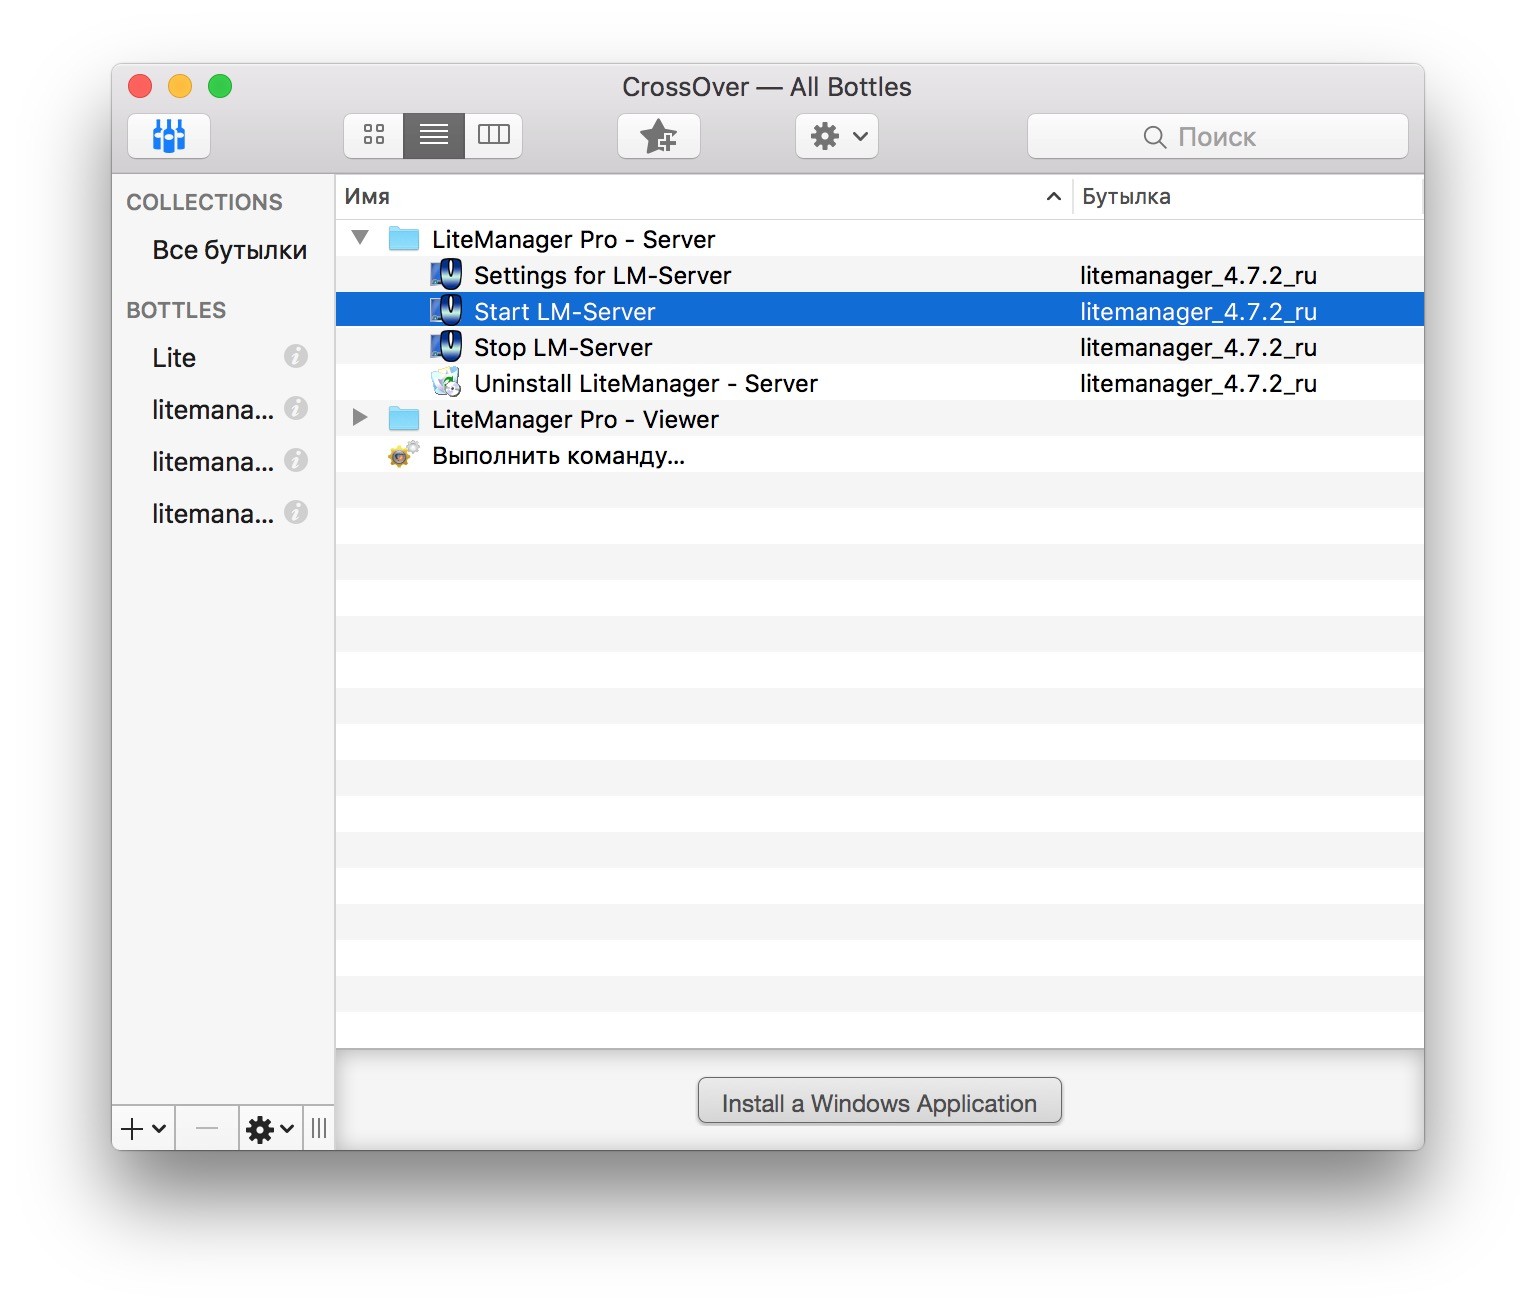Expand the LiteManager Pro - Viewer folder

click(361, 418)
